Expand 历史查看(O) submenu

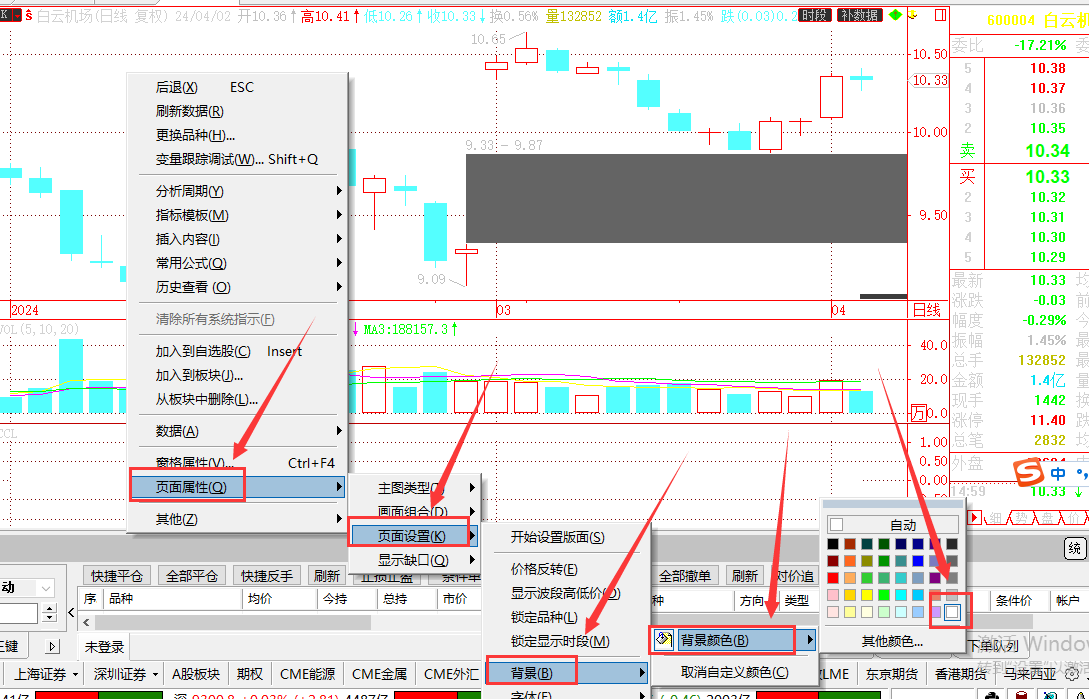click(238, 287)
